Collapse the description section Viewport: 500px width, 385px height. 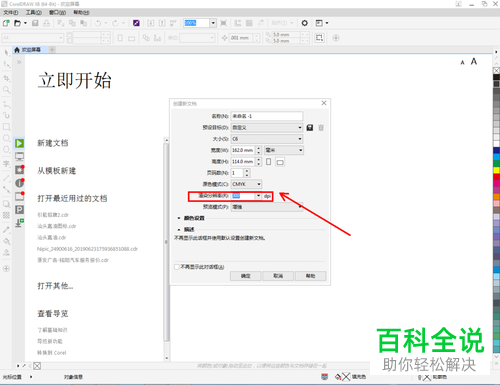coord(179,229)
